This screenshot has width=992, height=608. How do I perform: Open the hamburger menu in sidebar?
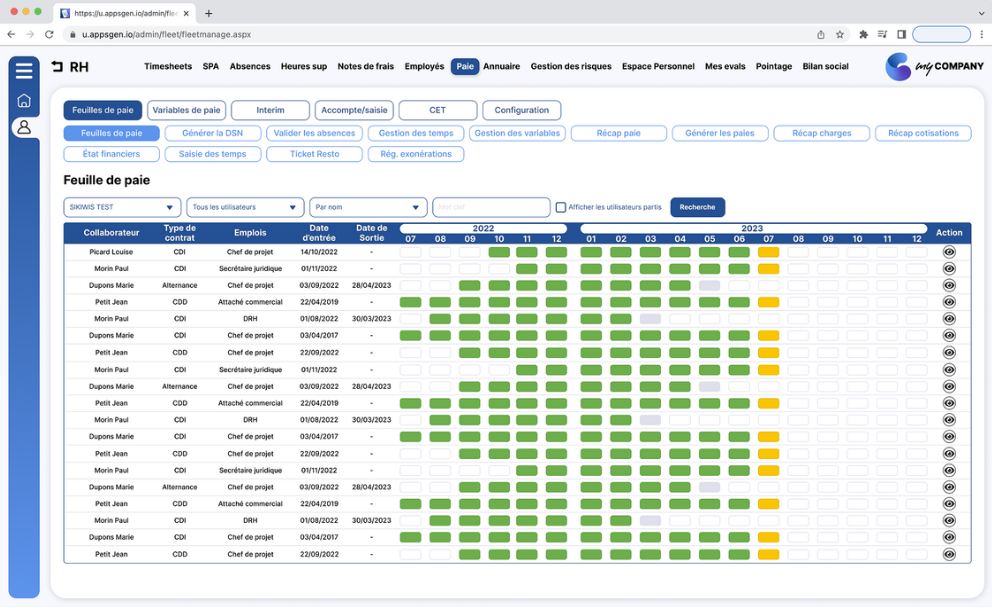coord(24,70)
